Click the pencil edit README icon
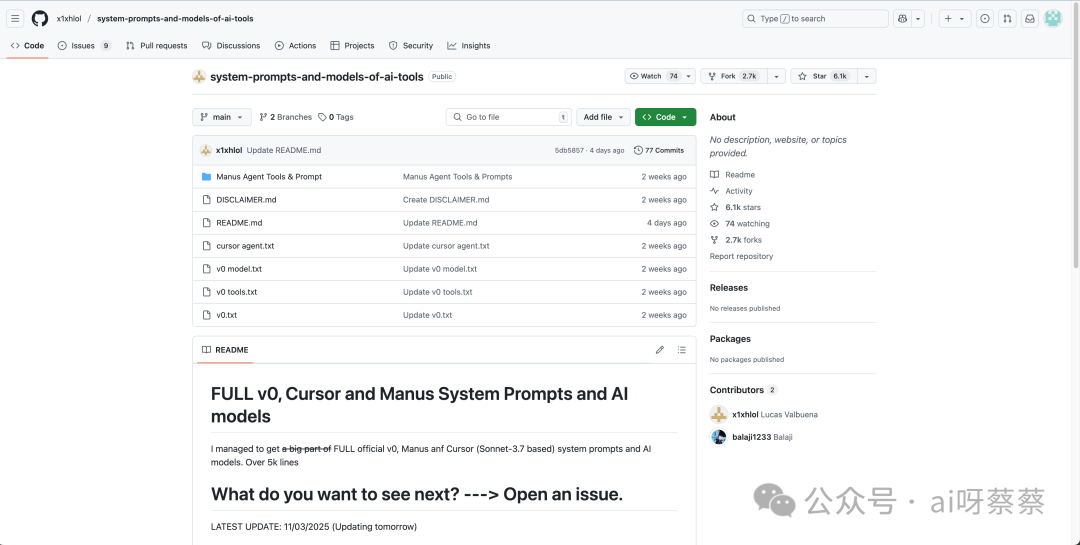This screenshot has height=545, width=1080. coord(660,350)
